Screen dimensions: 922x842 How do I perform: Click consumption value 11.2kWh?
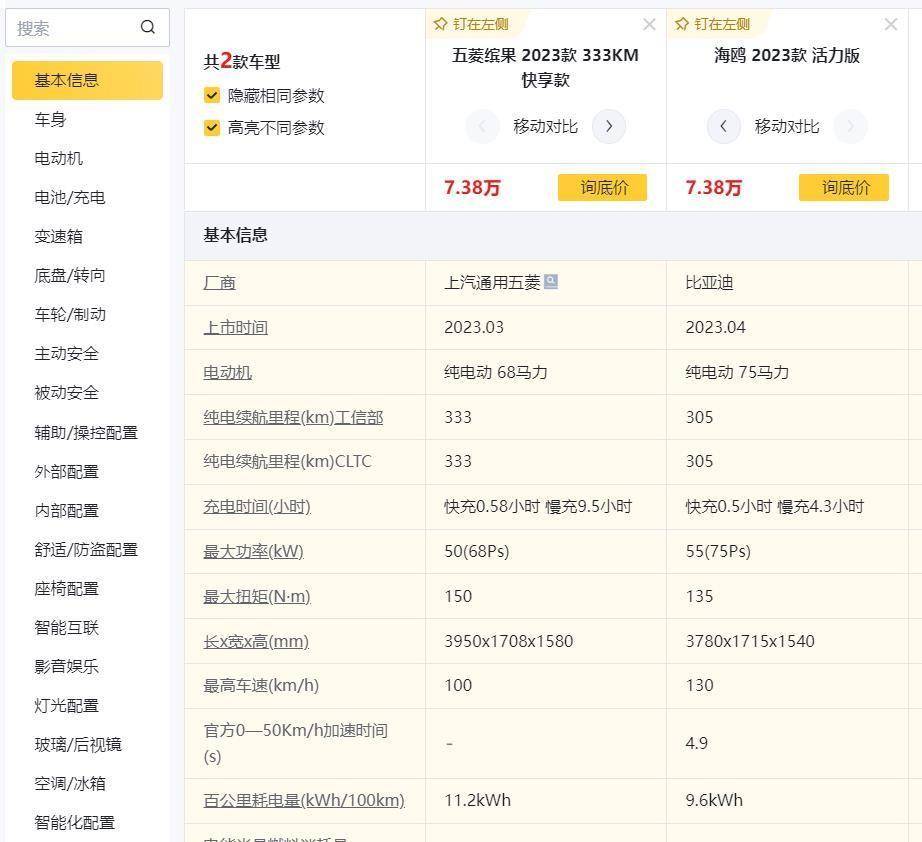477,800
